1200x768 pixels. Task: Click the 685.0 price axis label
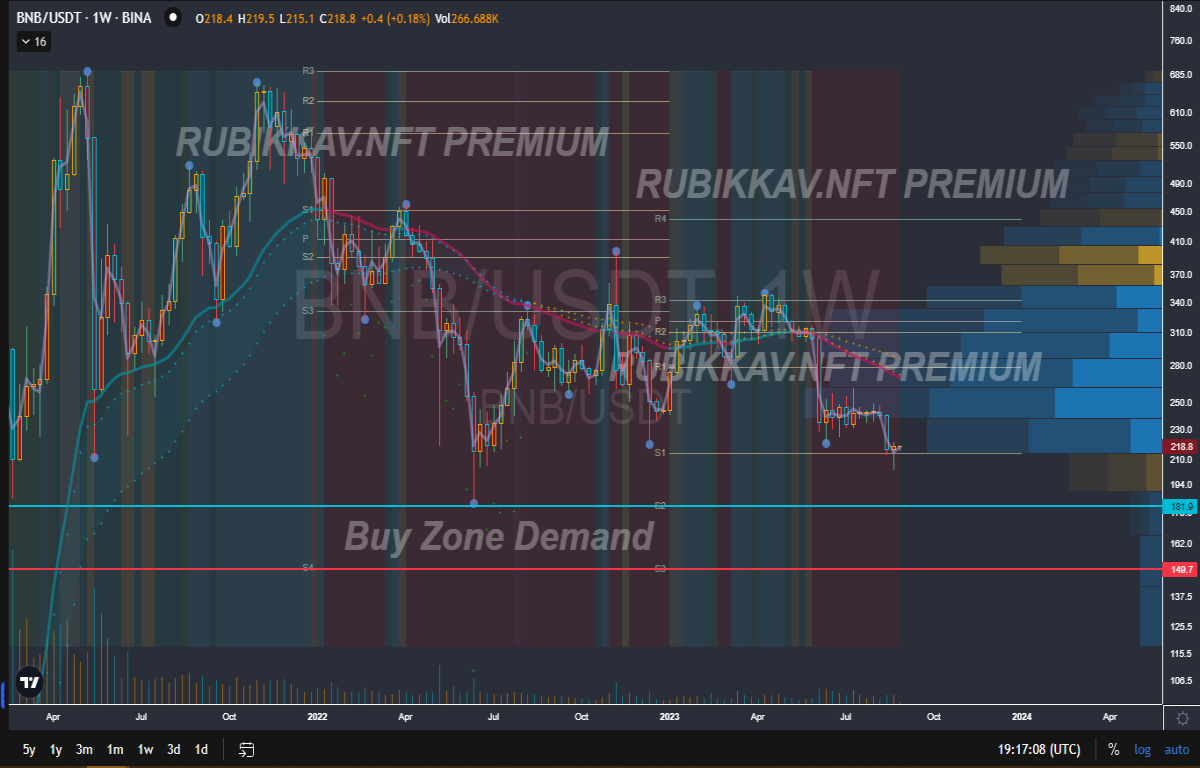coord(1182,76)
